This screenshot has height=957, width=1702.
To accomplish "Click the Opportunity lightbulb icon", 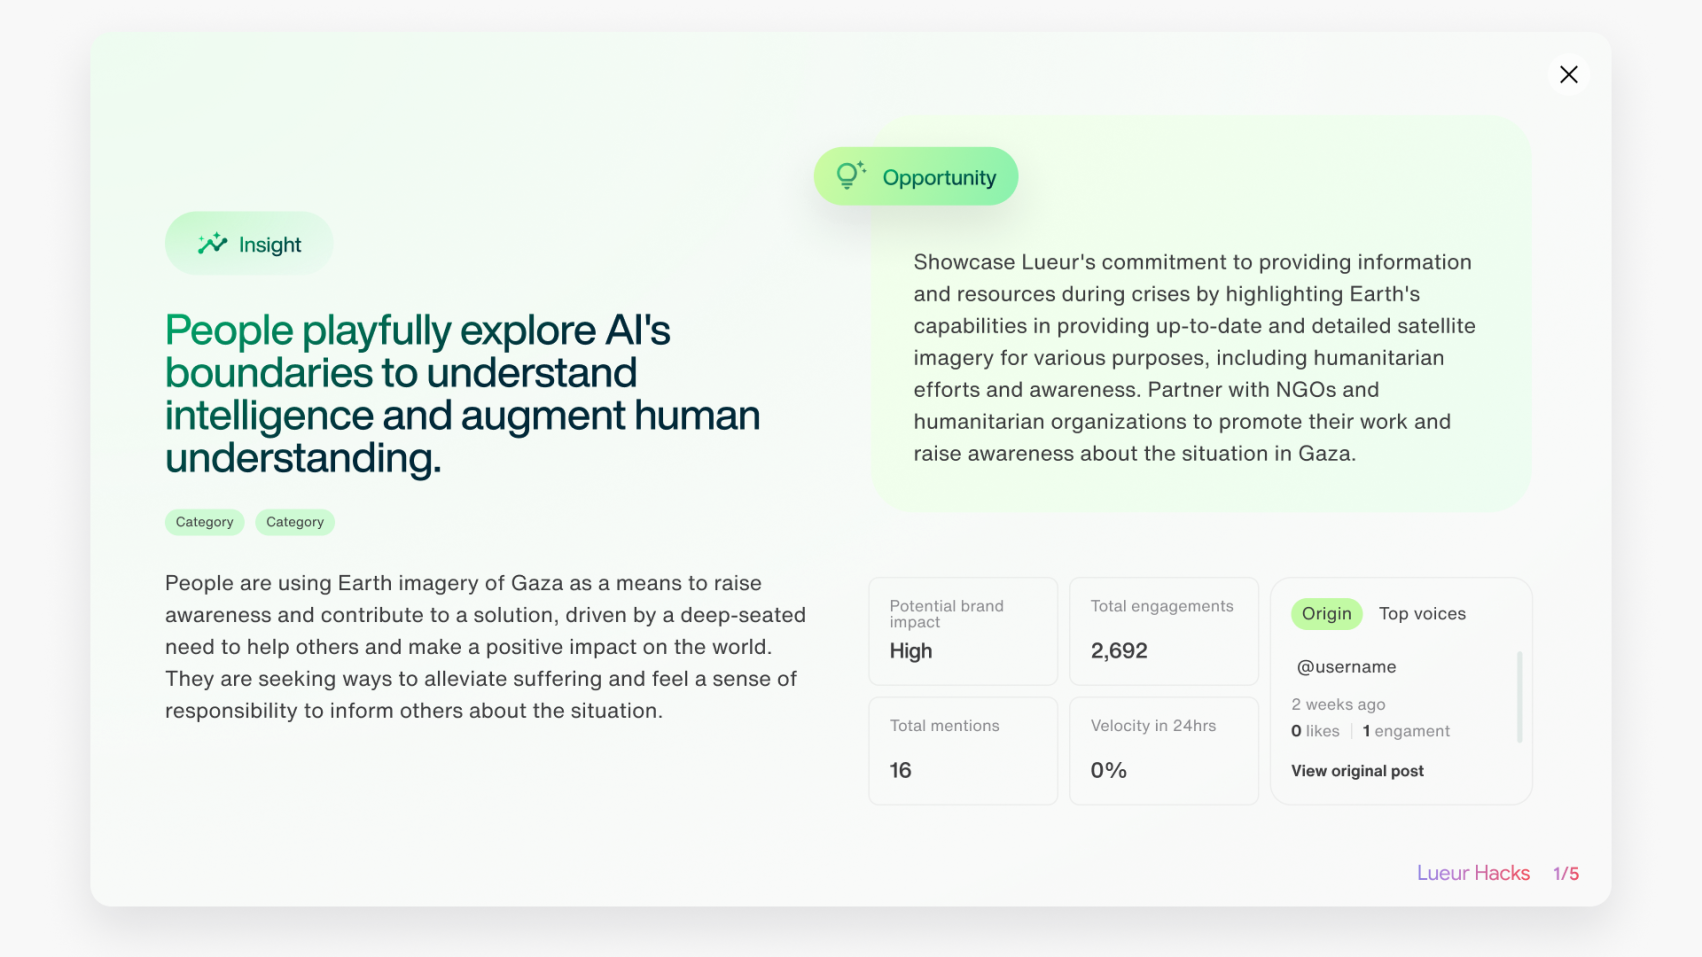I will [x=849, y=176].
